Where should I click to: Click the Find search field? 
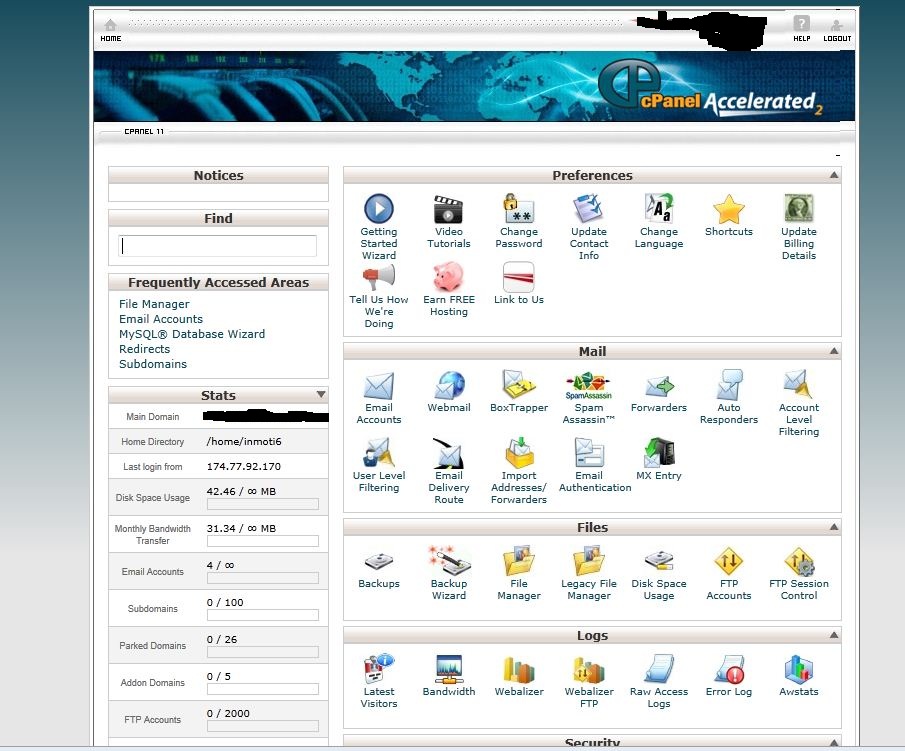tap(218, 246)
